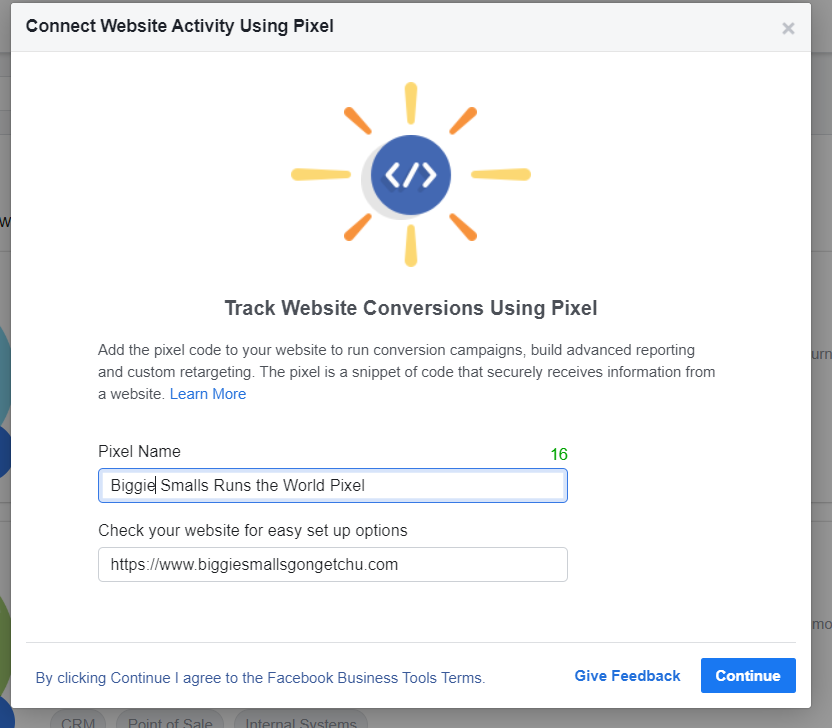
Task: Click the top yellow sun ray above the pixel icon
Action: pyautogui.click(x=411, y=103)
